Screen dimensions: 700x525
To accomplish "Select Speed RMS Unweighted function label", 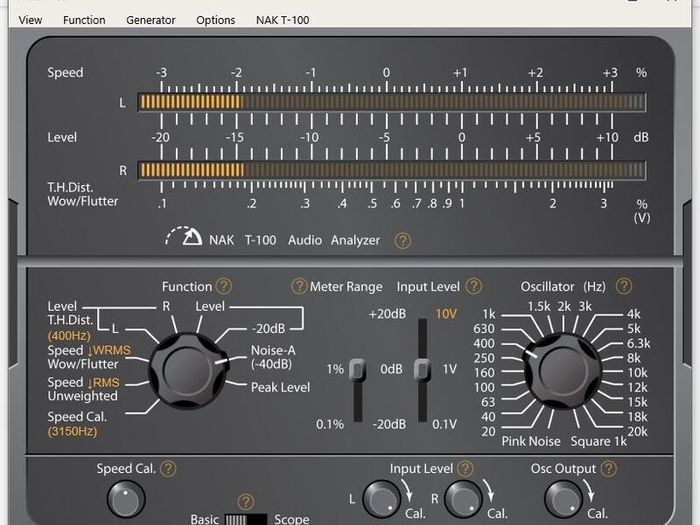I will point(83,389).
